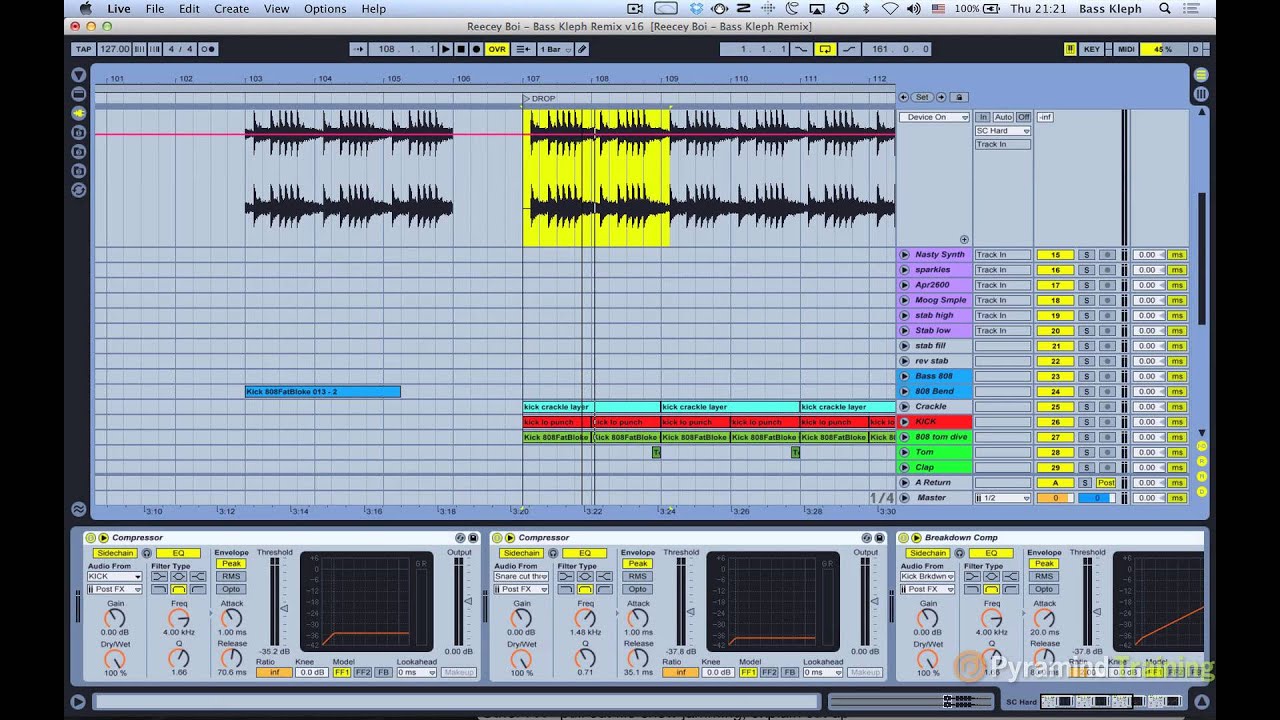
Task: Toggle computer MIDI keyboard icon
Action: (x=1070, y=49)
